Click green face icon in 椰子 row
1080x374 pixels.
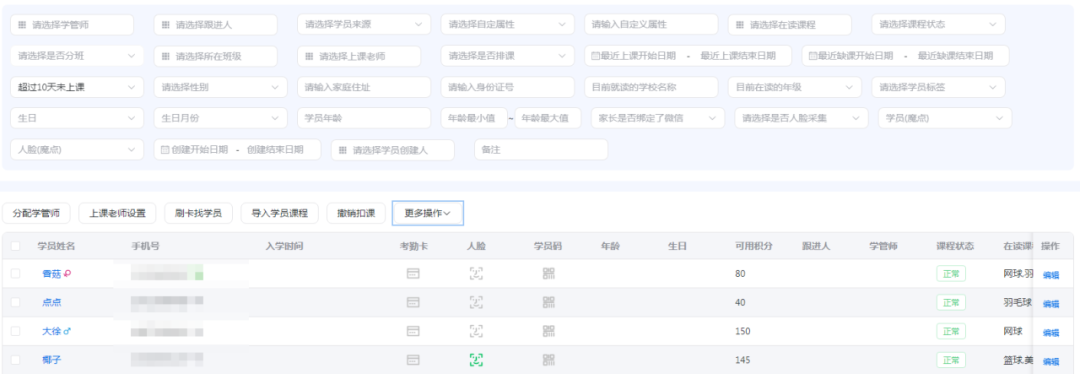pyautogui.click(x=476, y=360)
